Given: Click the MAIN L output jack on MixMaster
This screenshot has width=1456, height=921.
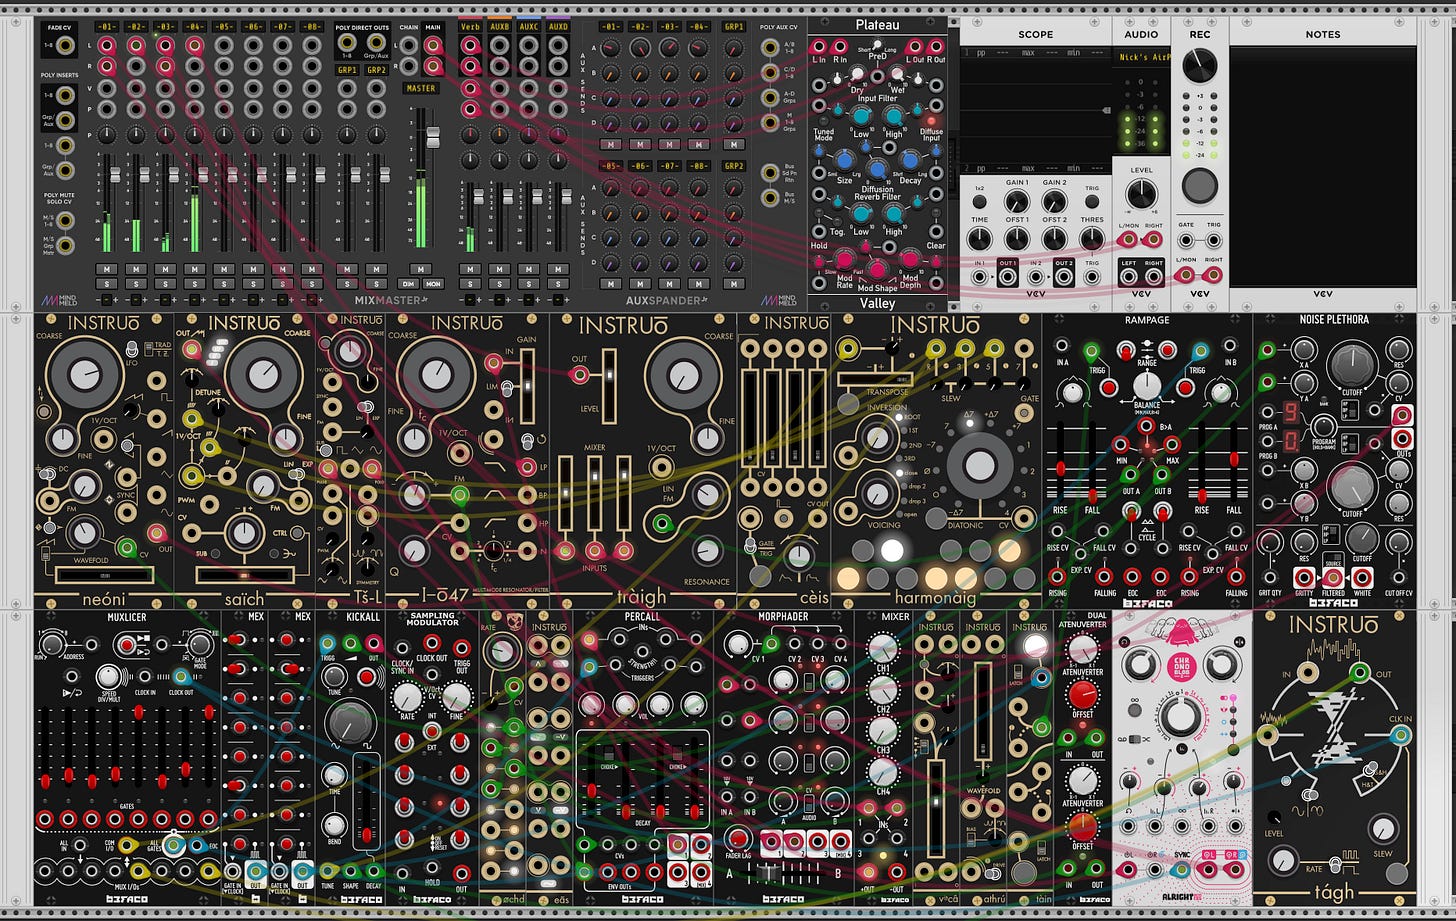Looking at the screenshot, I should click(x=433, y=45).
